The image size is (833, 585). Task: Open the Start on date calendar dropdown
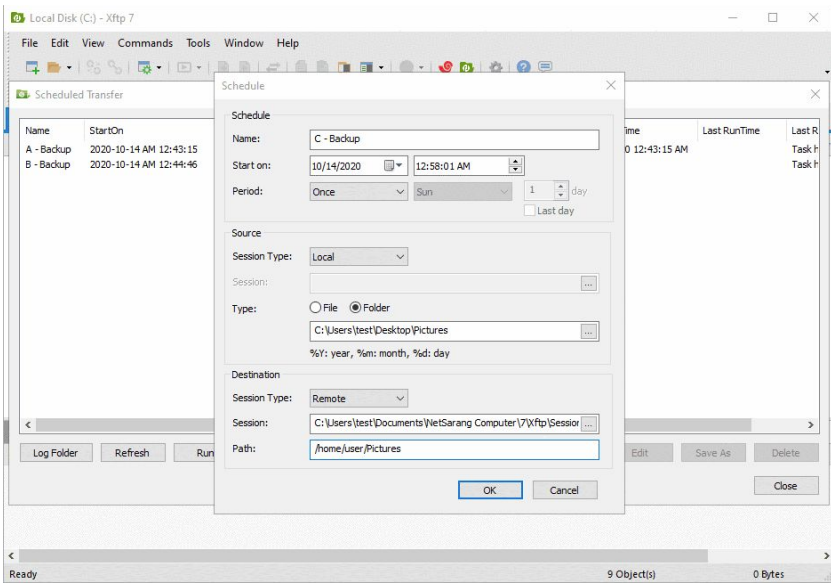[x=394, y=166]
